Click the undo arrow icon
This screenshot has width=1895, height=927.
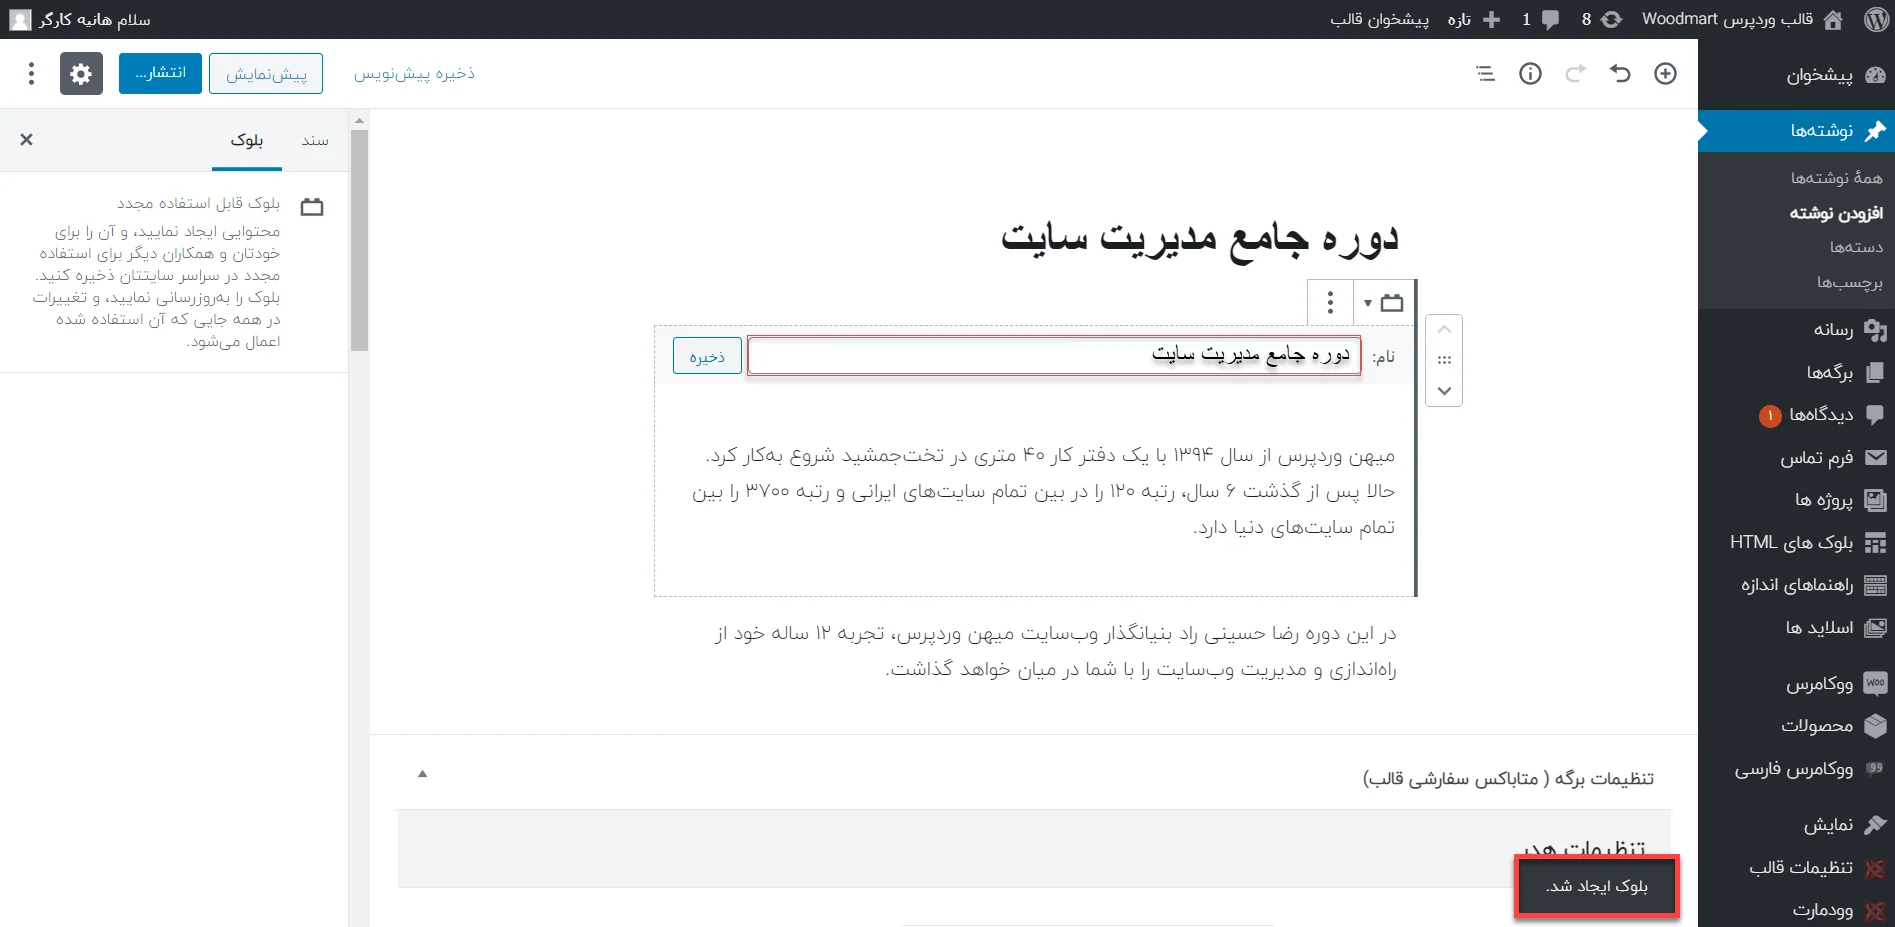pyautogui.click(x=1620, y=73)
